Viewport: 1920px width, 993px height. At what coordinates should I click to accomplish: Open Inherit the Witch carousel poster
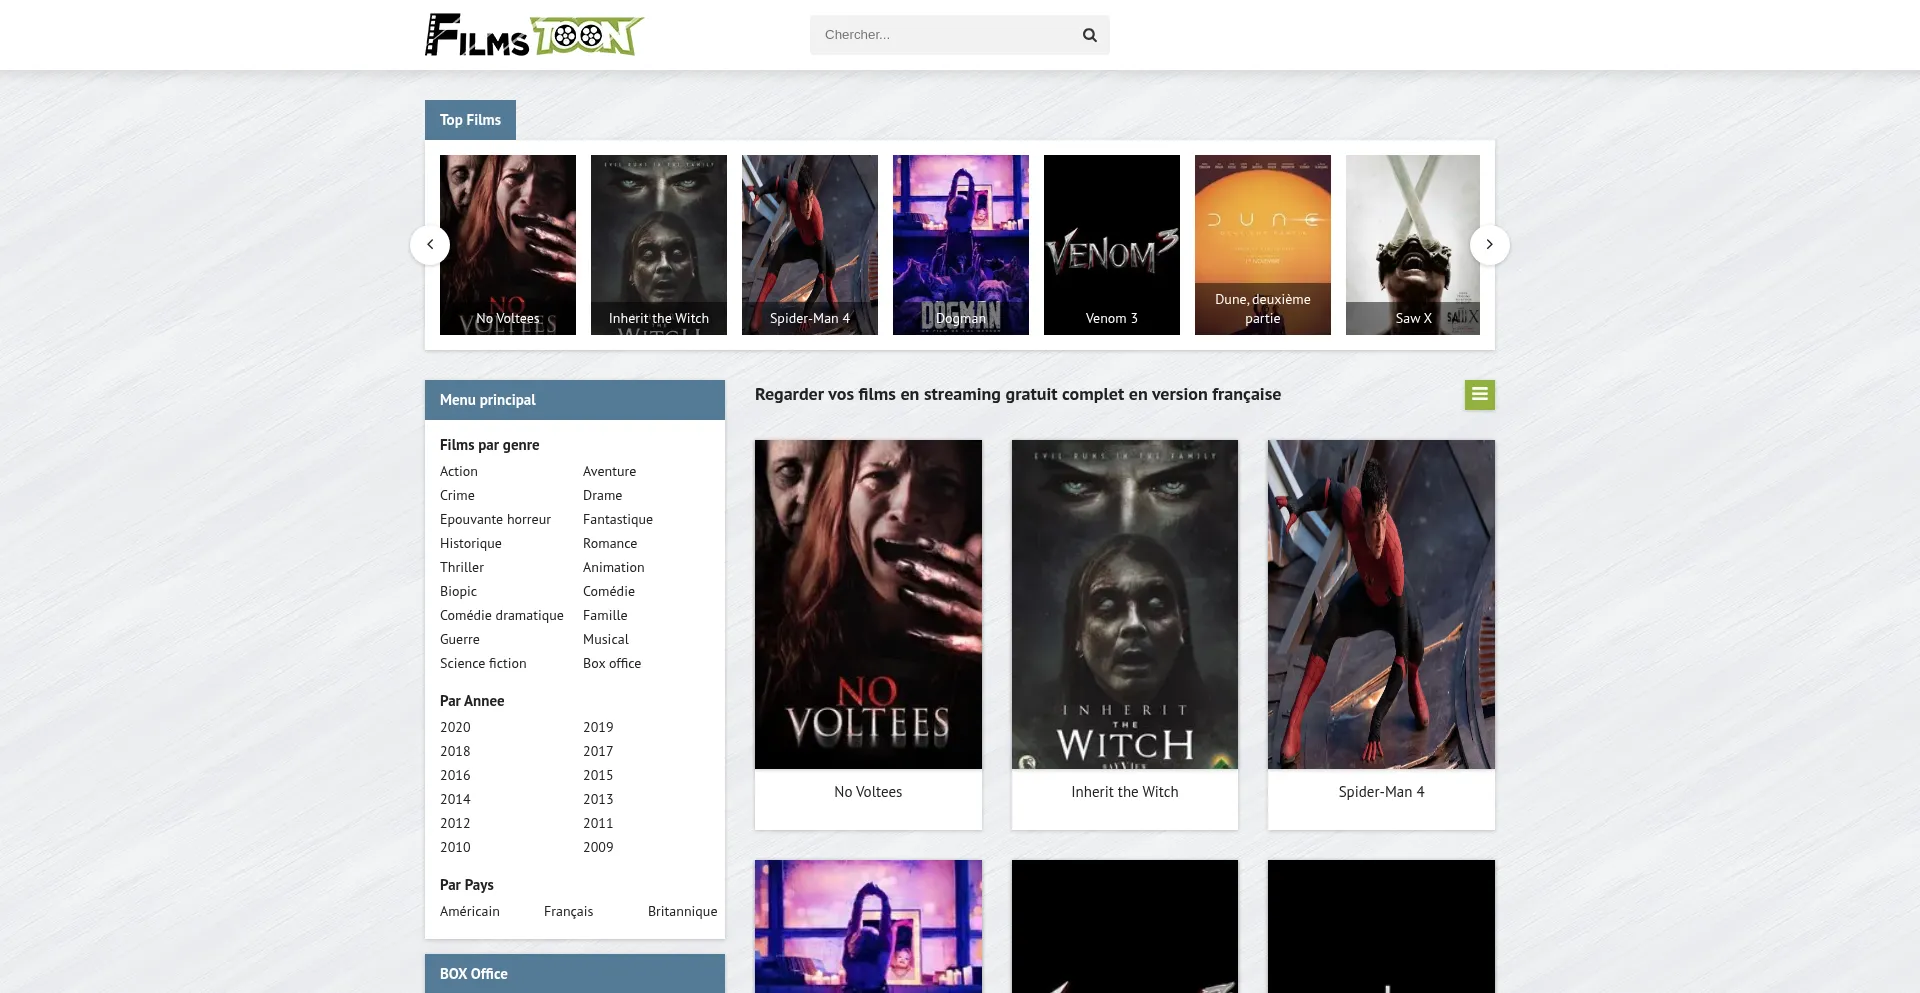tap(659, 245)
